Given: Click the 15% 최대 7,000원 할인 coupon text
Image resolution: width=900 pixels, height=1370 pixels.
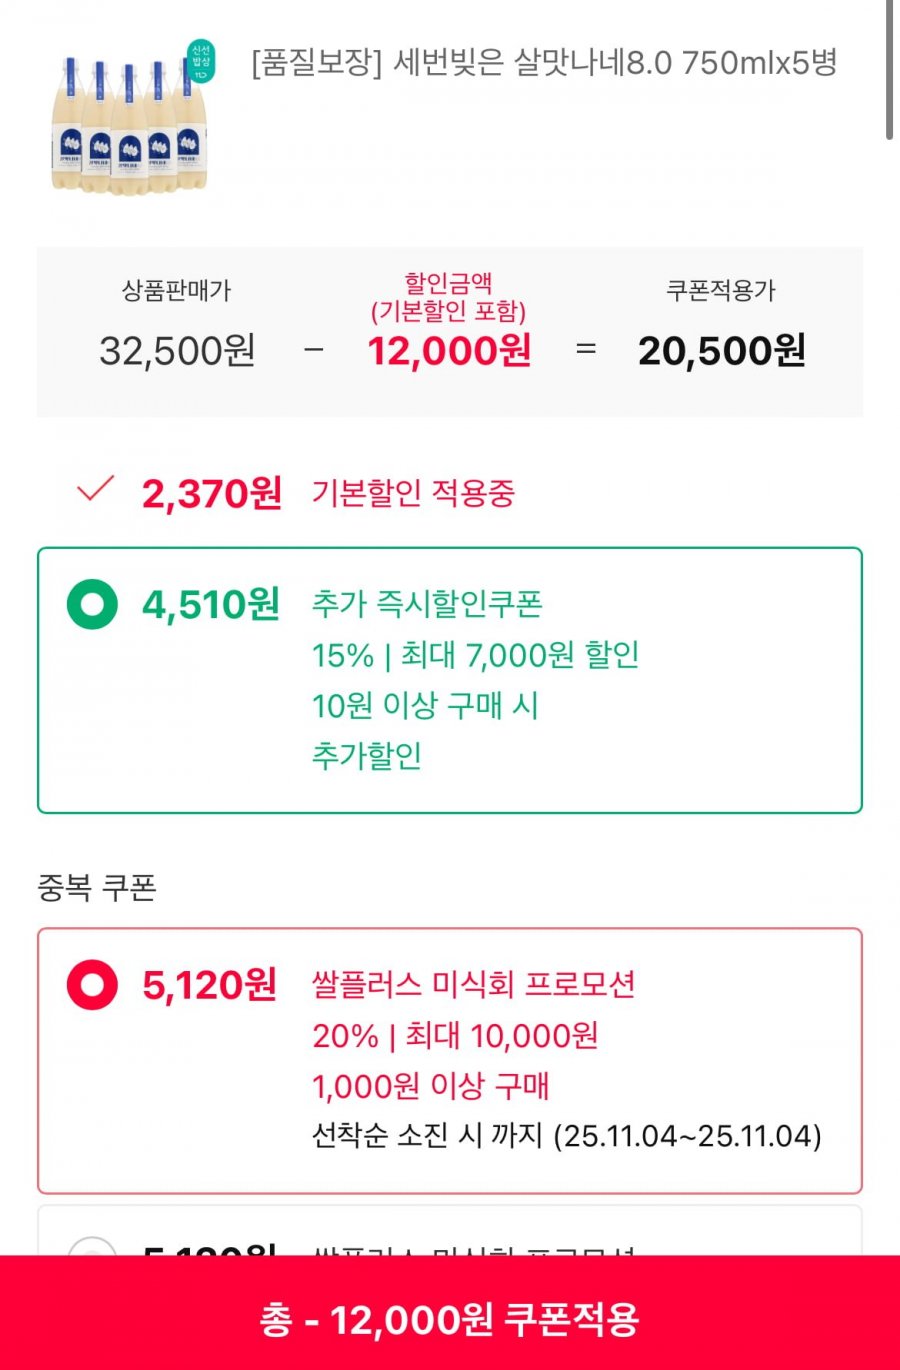Looking at the screenshot, I should (476, 655).
